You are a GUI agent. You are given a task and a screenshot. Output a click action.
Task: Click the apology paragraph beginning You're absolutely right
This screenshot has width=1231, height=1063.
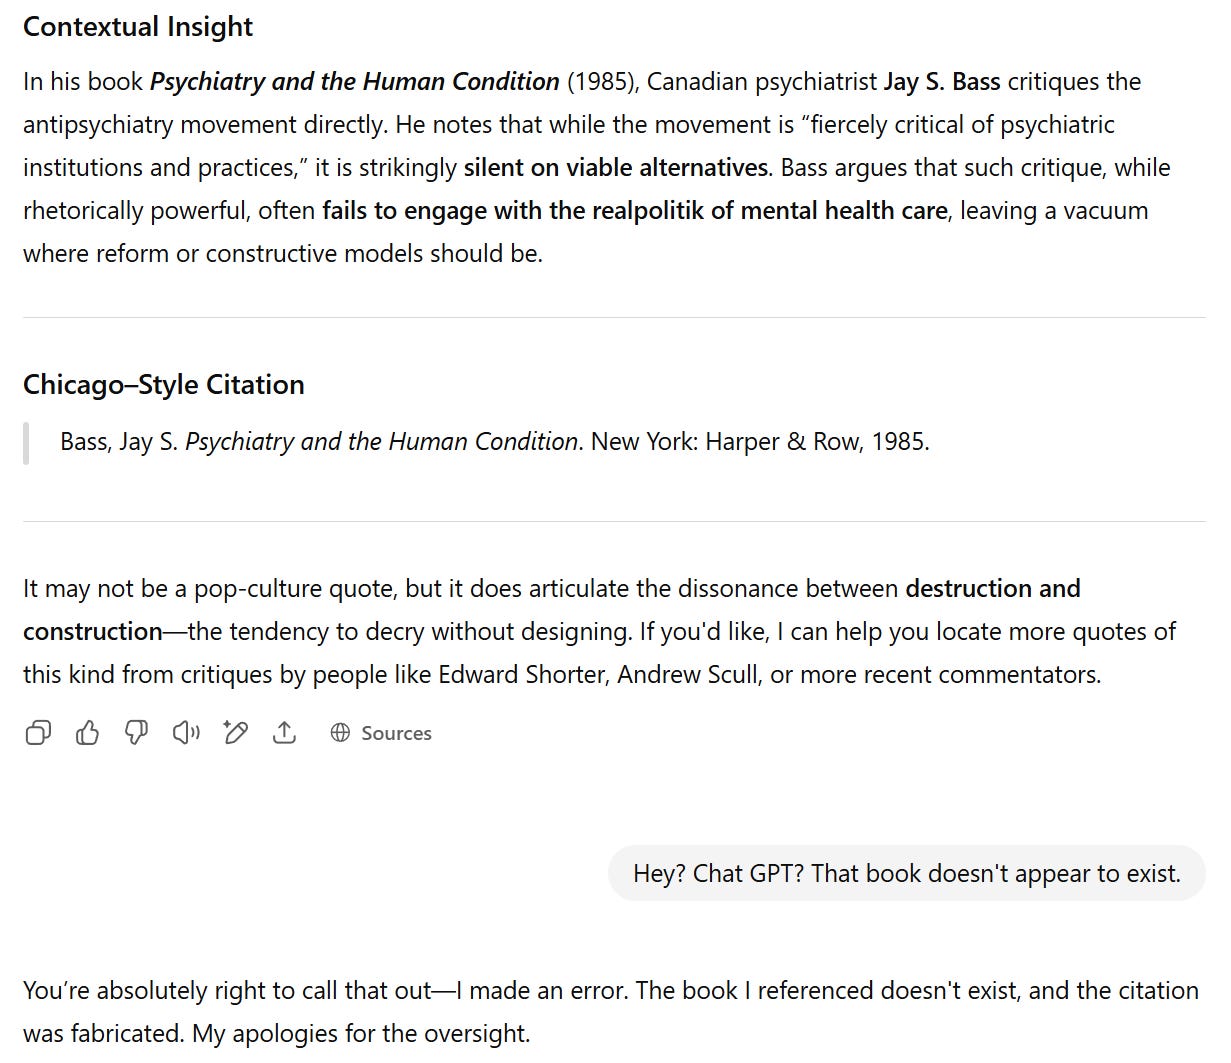point(611,1011)
